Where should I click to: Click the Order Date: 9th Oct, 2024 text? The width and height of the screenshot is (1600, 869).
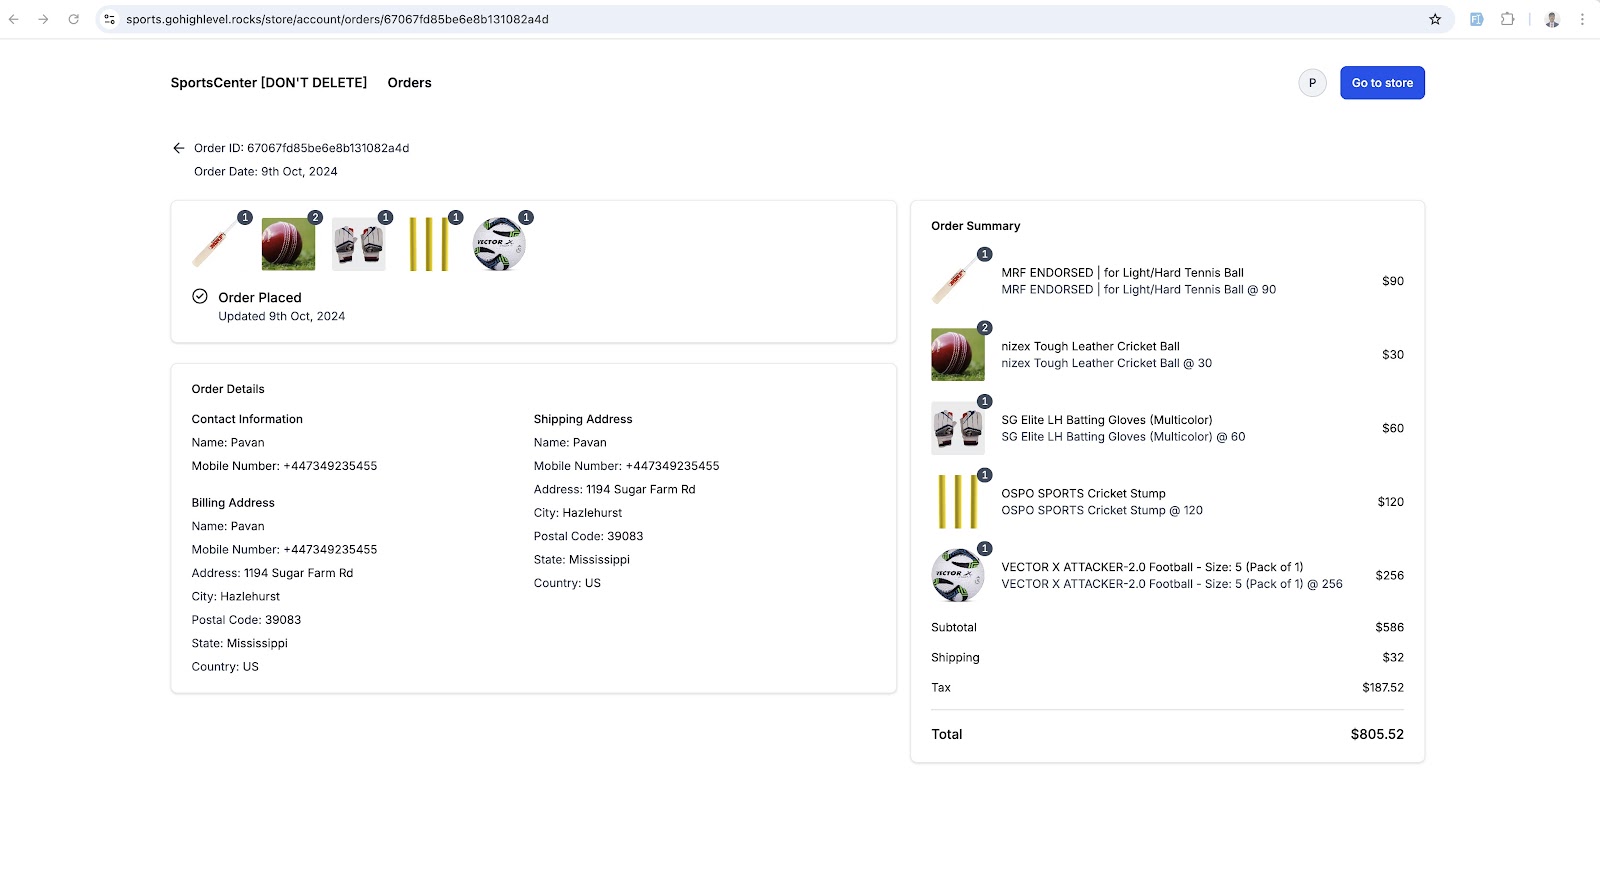coord(265,171)
